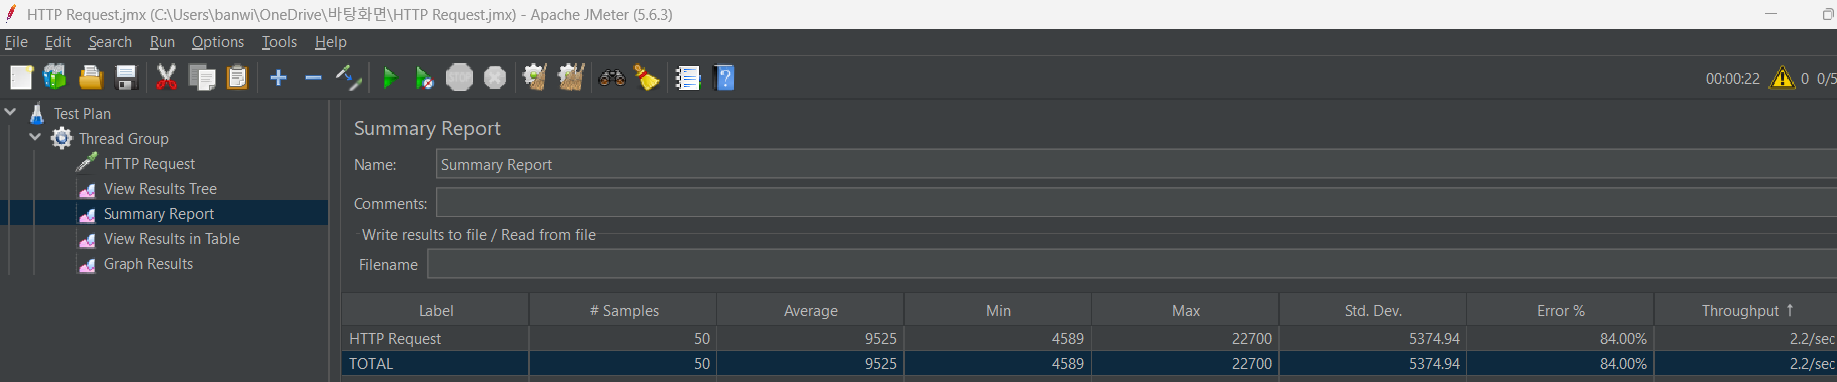
Task: Click the scissors Cut icon
Action: (x=166, y=78)
